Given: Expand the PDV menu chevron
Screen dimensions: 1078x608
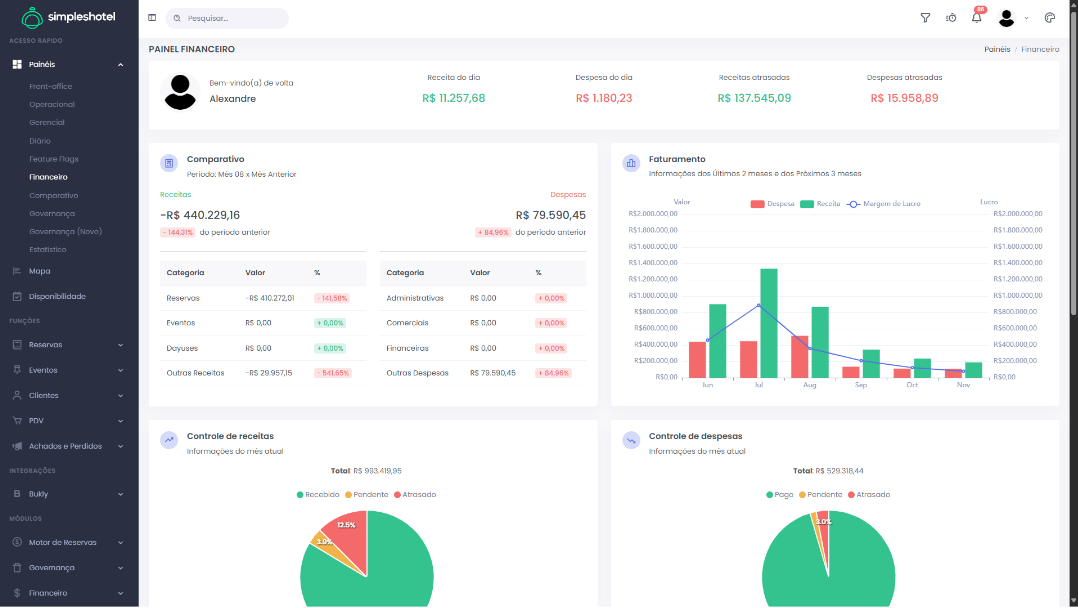Looking at the screenshot, I should click(x=120, y=421).
